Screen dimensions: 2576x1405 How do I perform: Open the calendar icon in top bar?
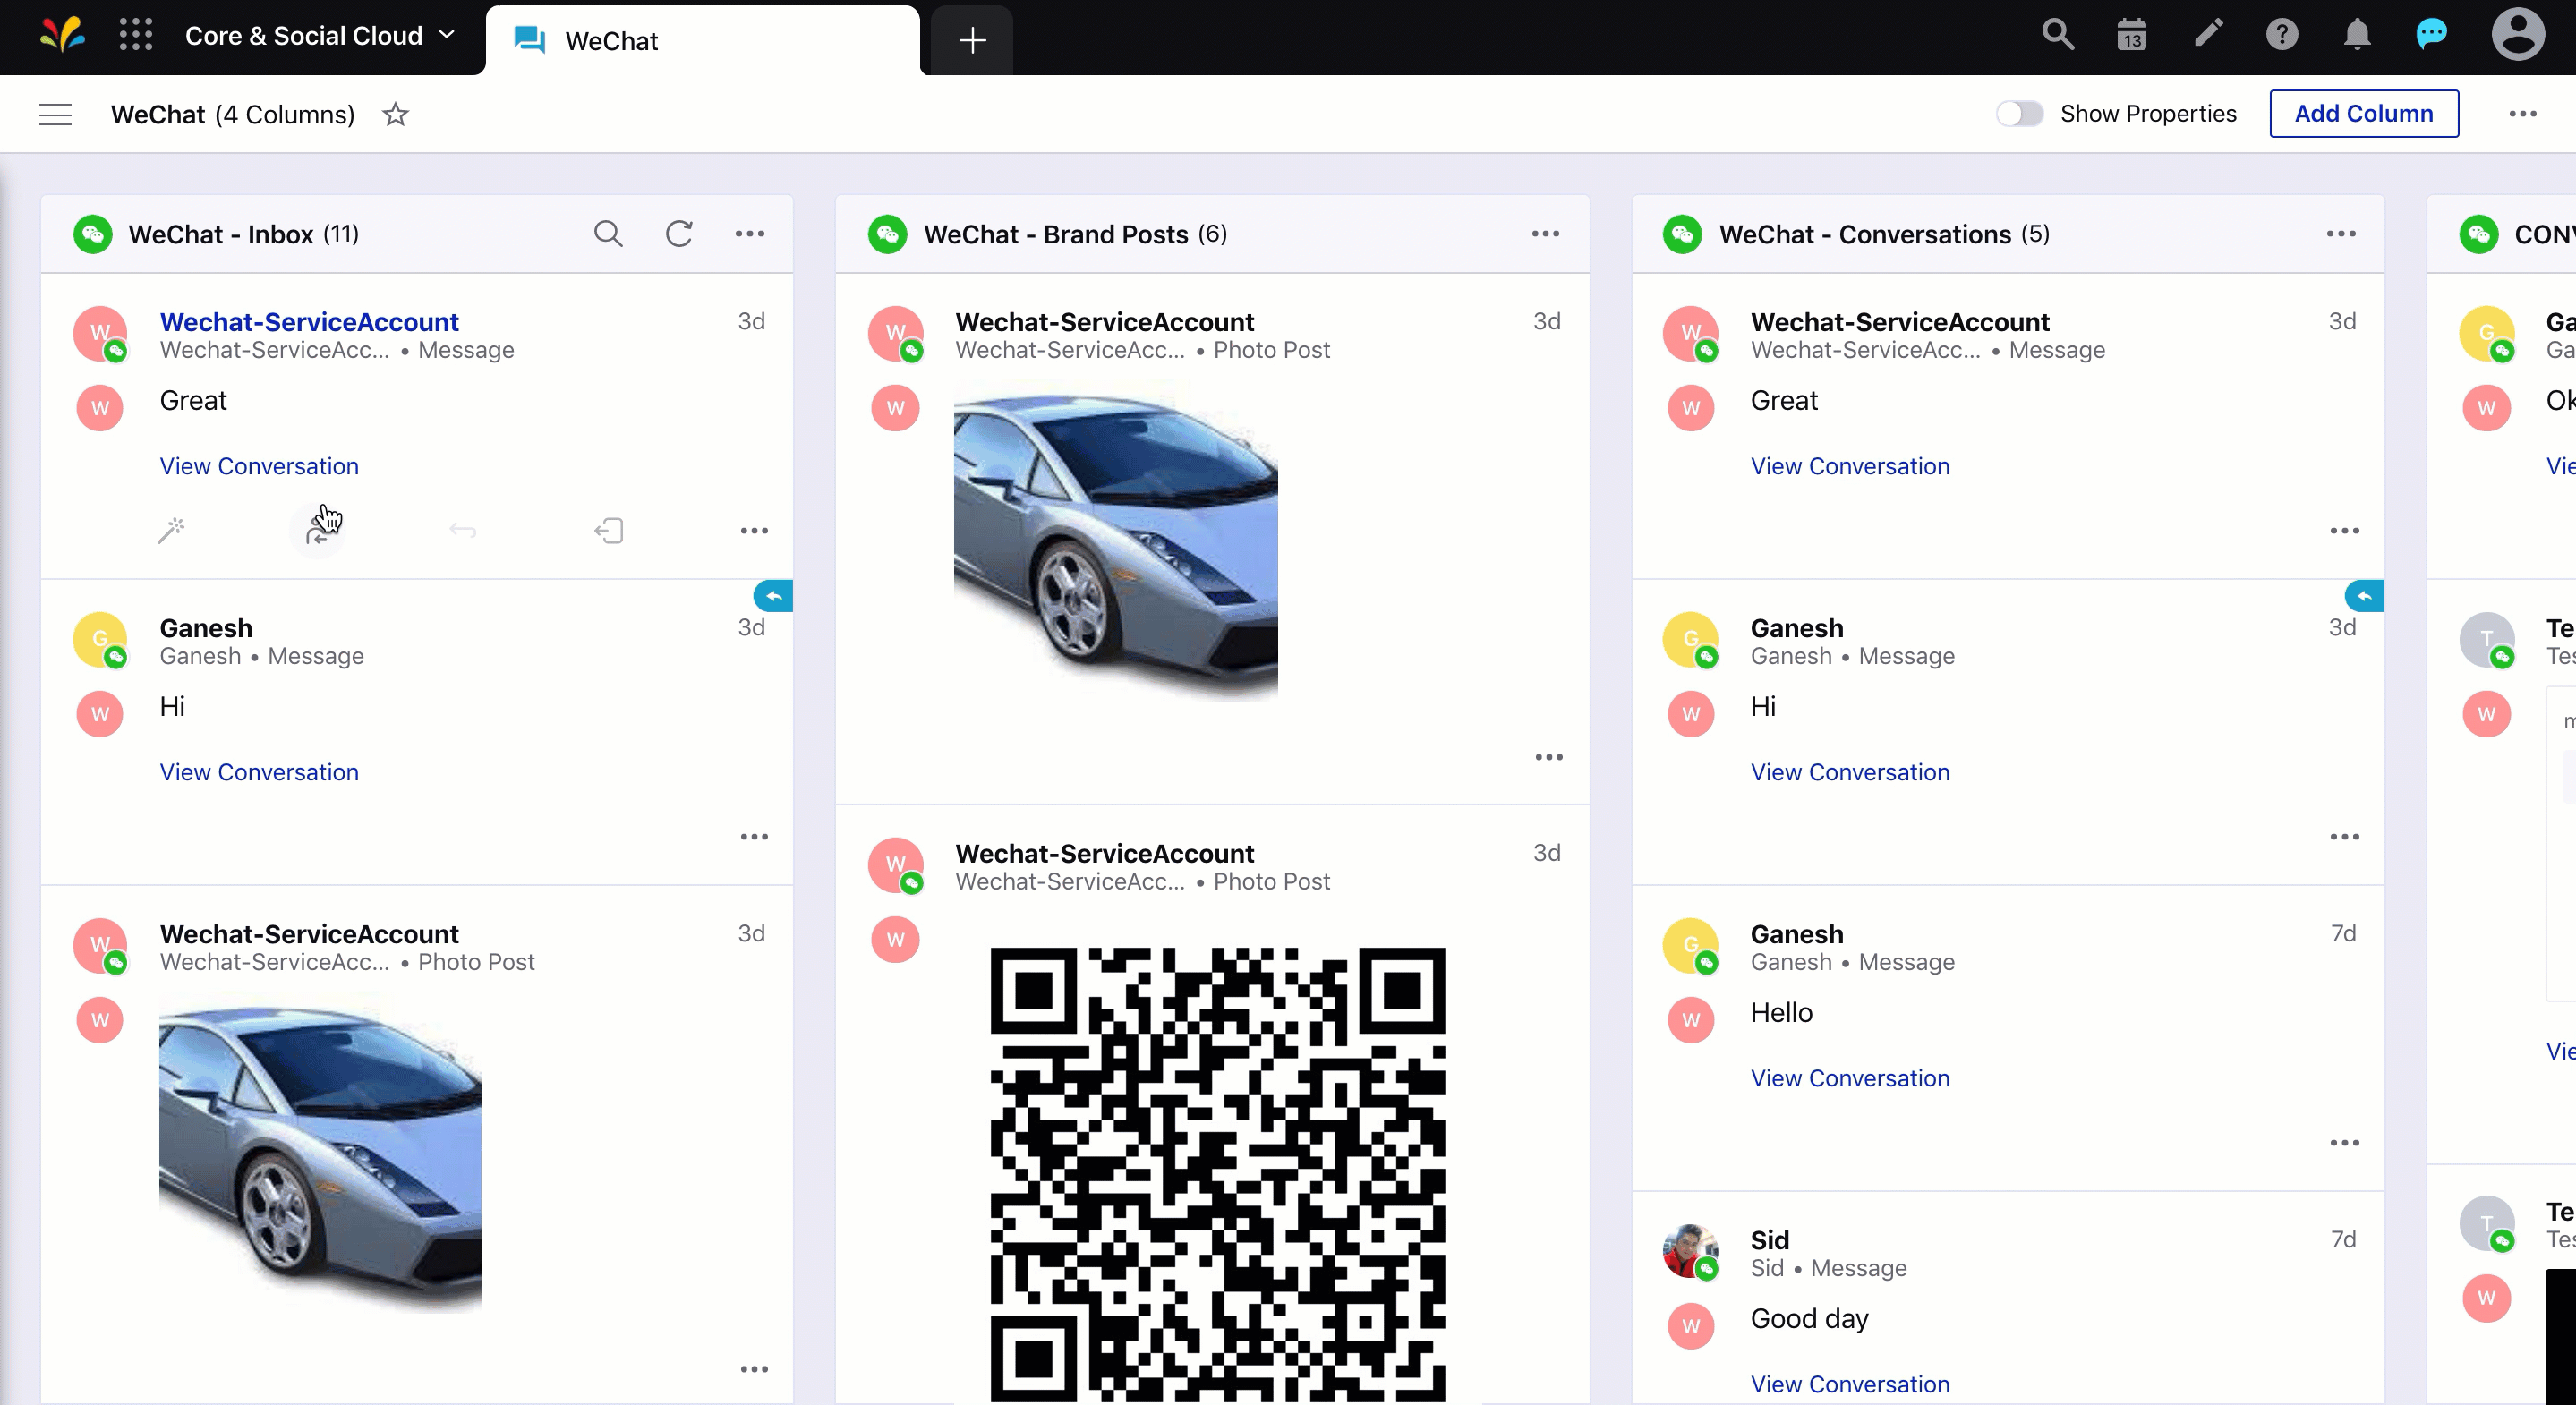pyautogui.click(x=2132, y=35)
